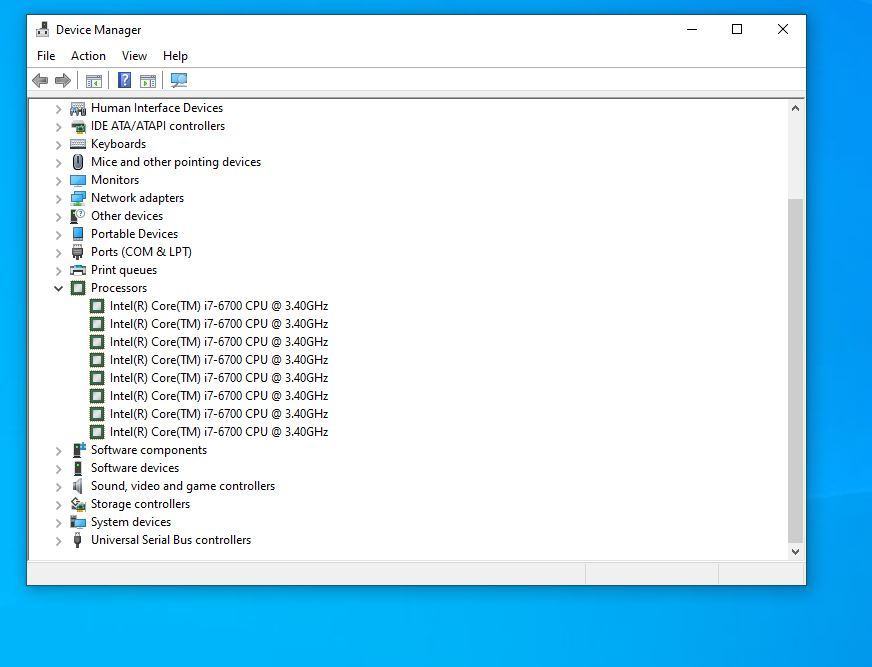Expand the Software devices node

pyautogui.click(x=58, y=469)
